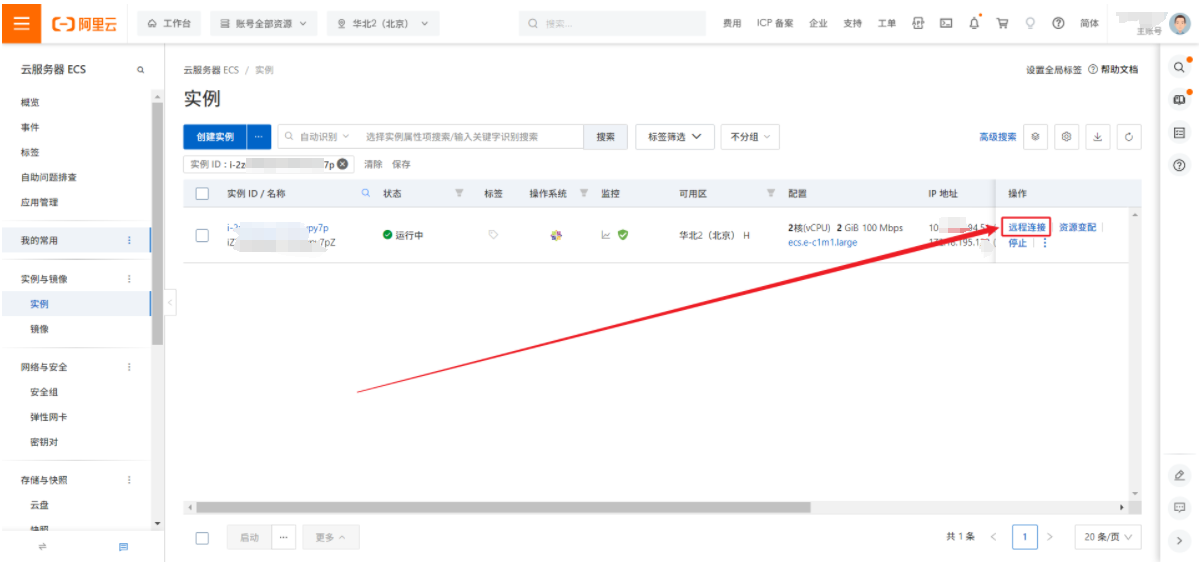Collapse the left navigation panel handle
The width and height of the screenshot is (1202, 581).
(x=170, y=302)
